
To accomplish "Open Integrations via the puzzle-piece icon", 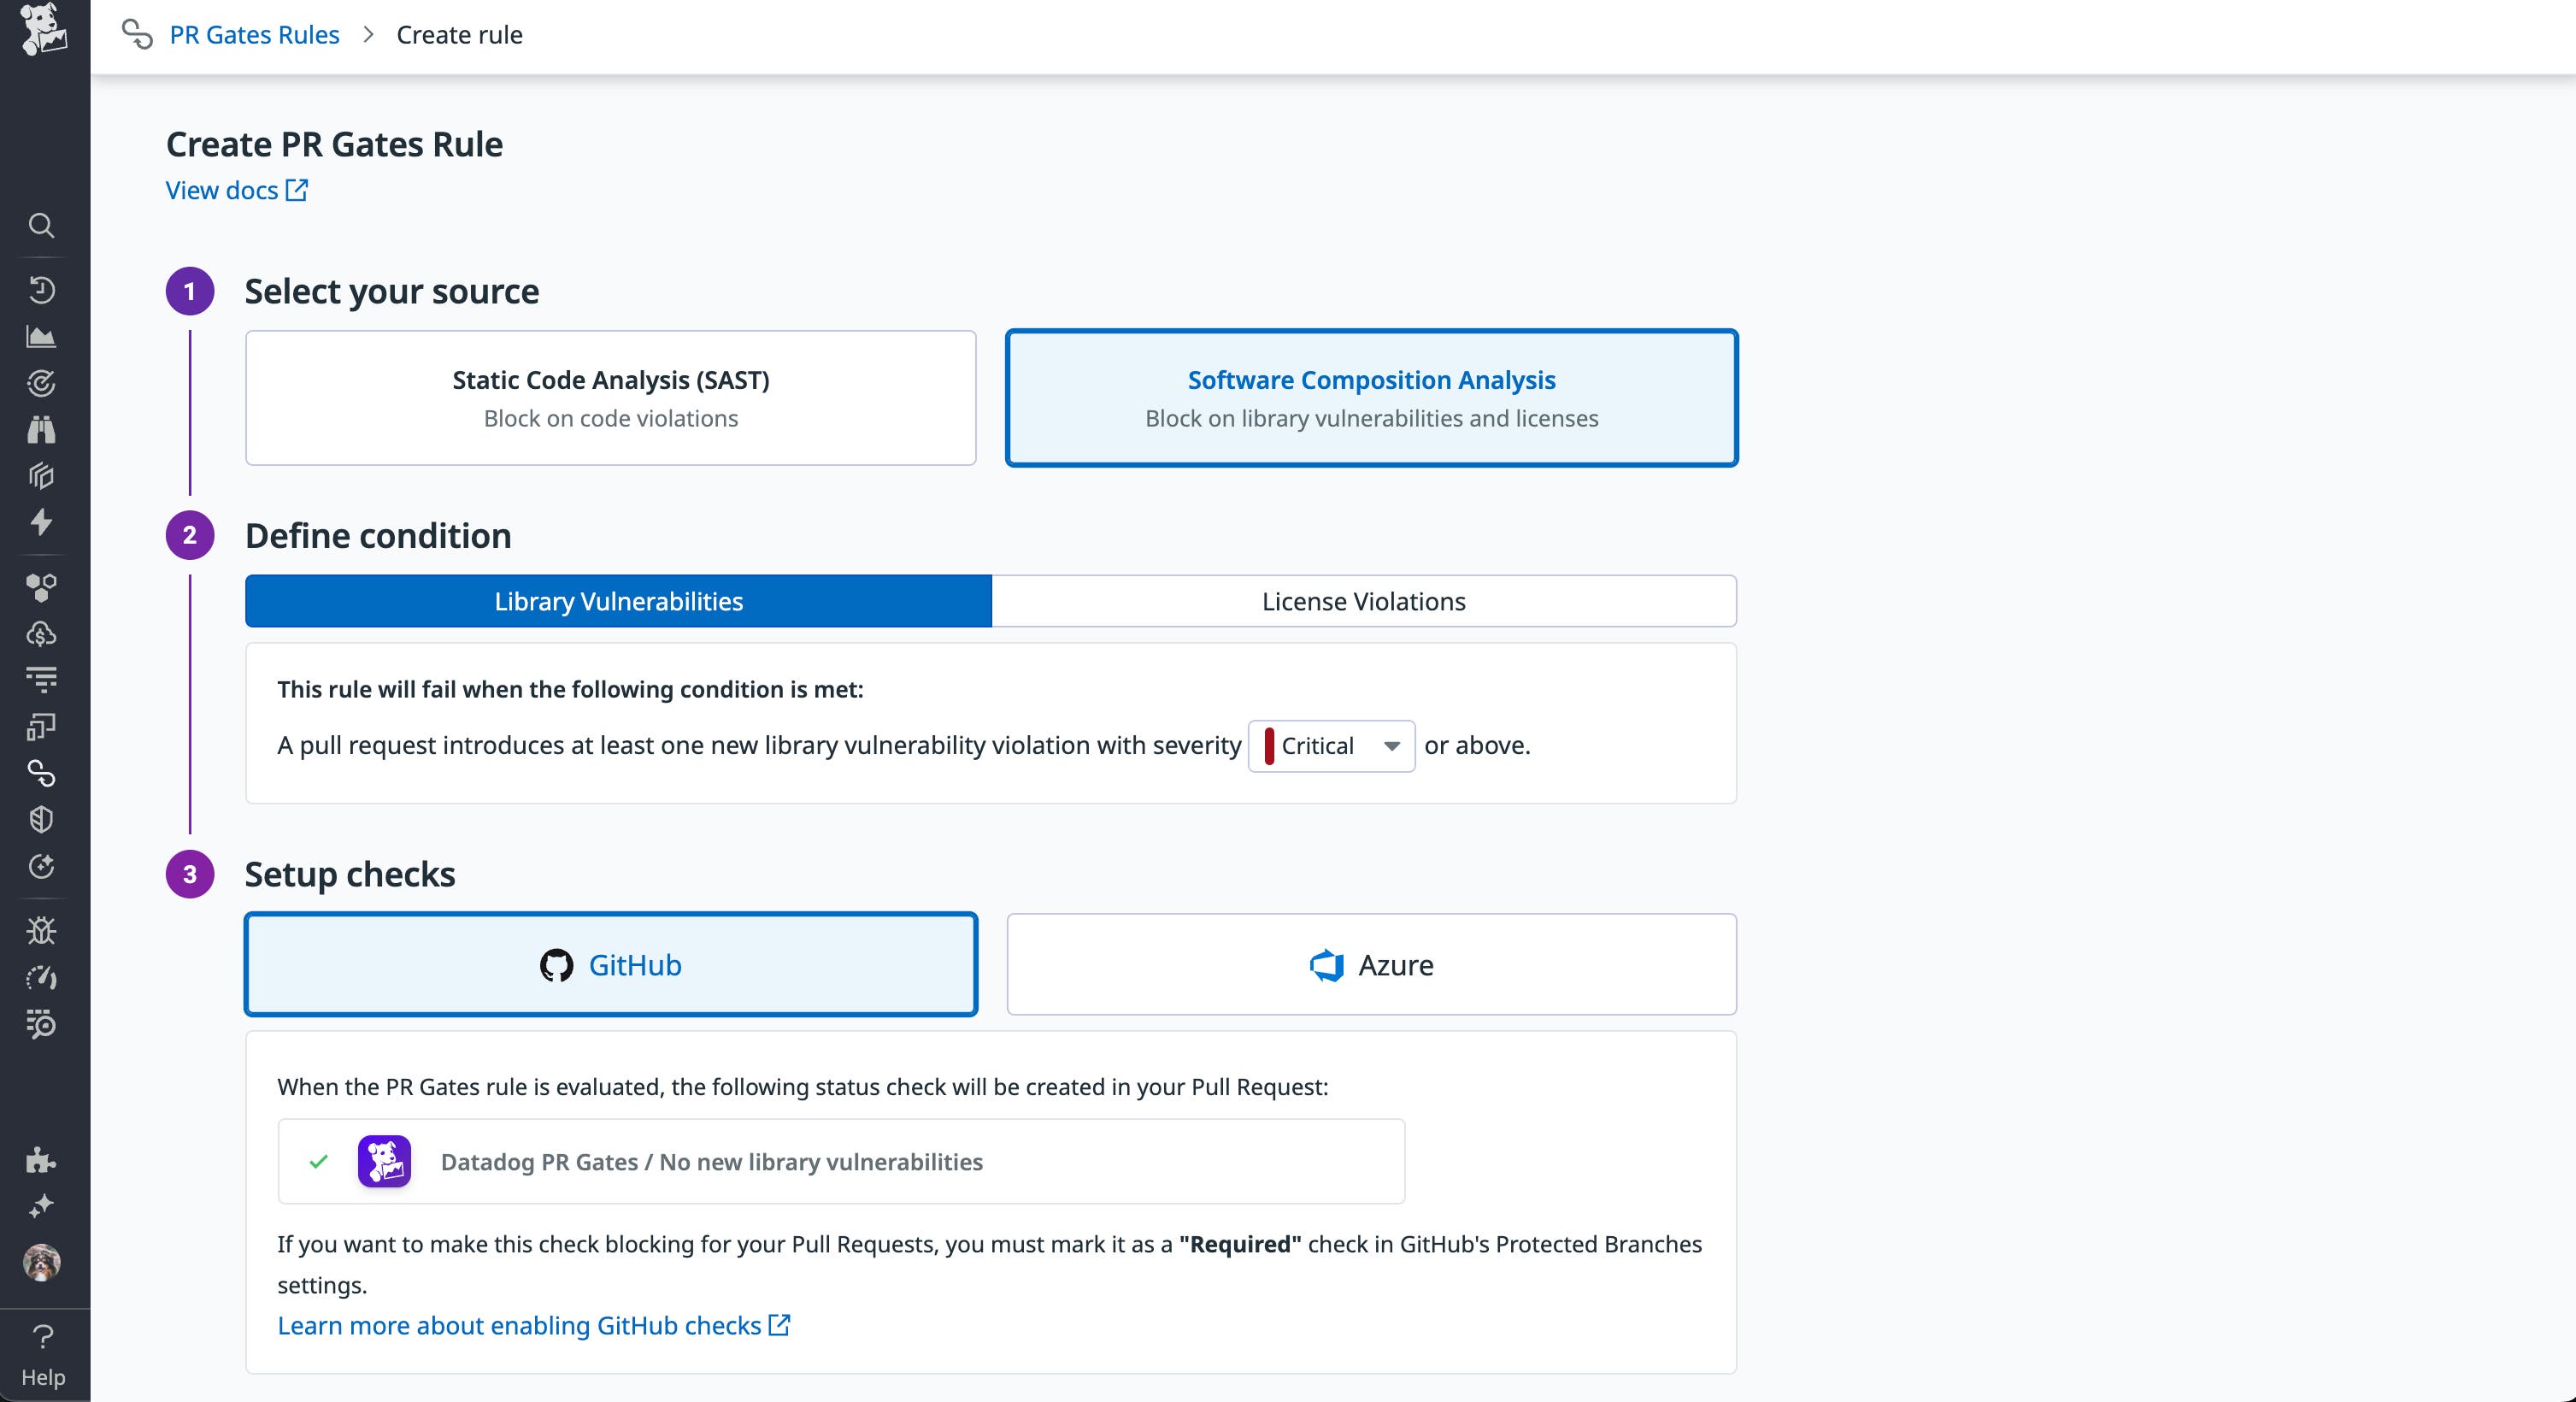I will (42, 1161).
